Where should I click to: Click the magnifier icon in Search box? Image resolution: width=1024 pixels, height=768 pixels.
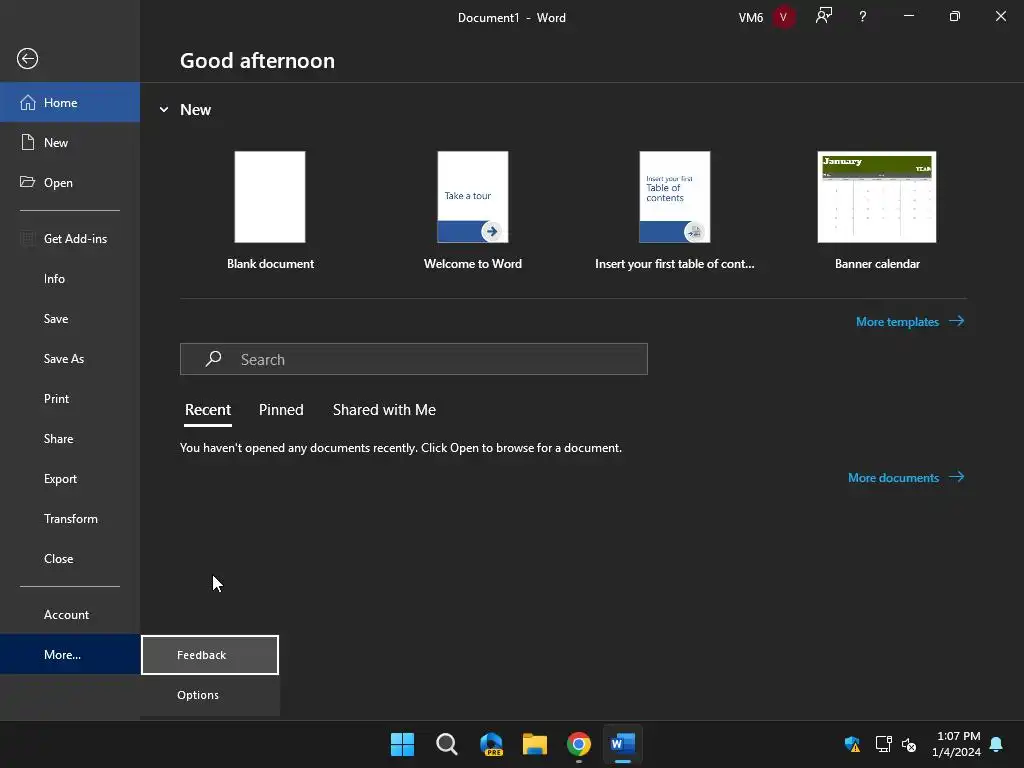point(214,359)
